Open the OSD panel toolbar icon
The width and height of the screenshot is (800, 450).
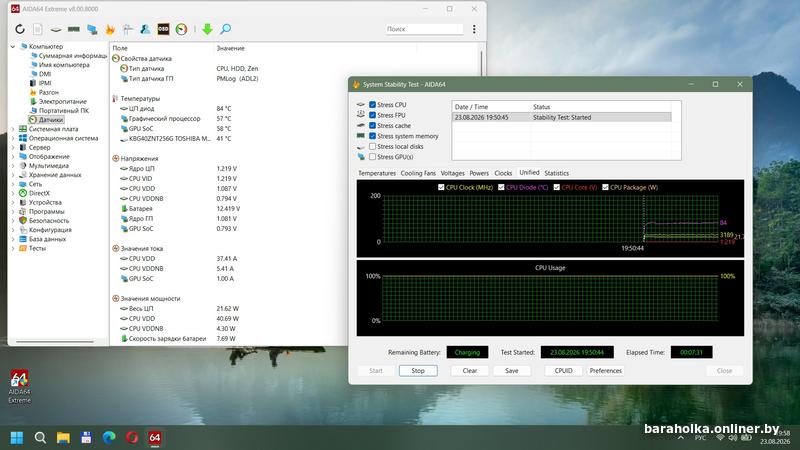[163, 29]
